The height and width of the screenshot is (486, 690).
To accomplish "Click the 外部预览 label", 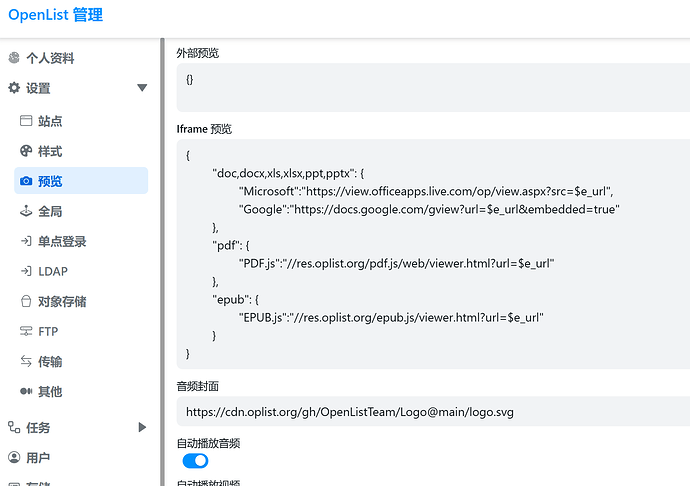I will pyautogui.click(x=198, y=53).
